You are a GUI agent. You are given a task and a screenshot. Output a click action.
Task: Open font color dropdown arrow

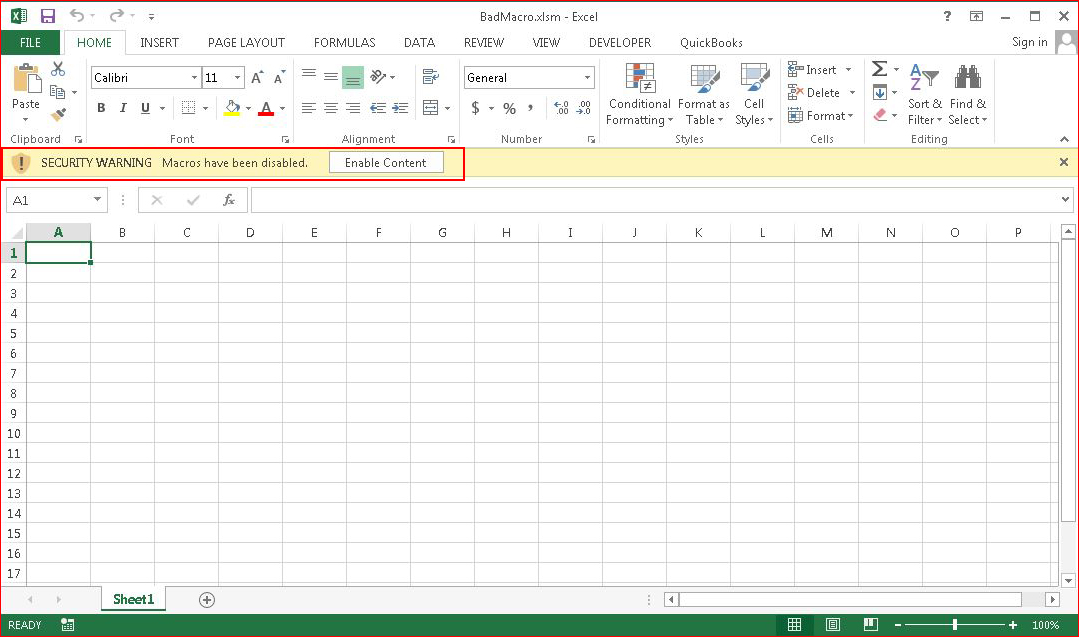(282, 108)
